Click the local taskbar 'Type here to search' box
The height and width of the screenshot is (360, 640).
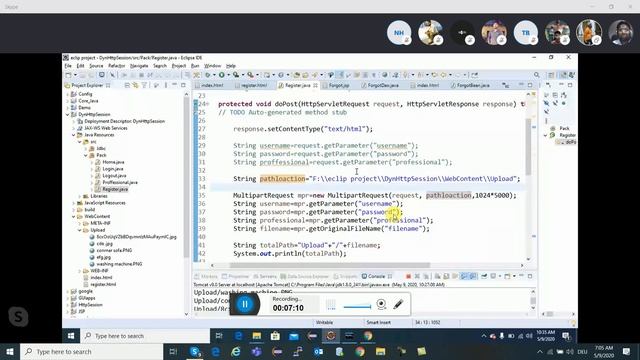(x=91, y=351)
